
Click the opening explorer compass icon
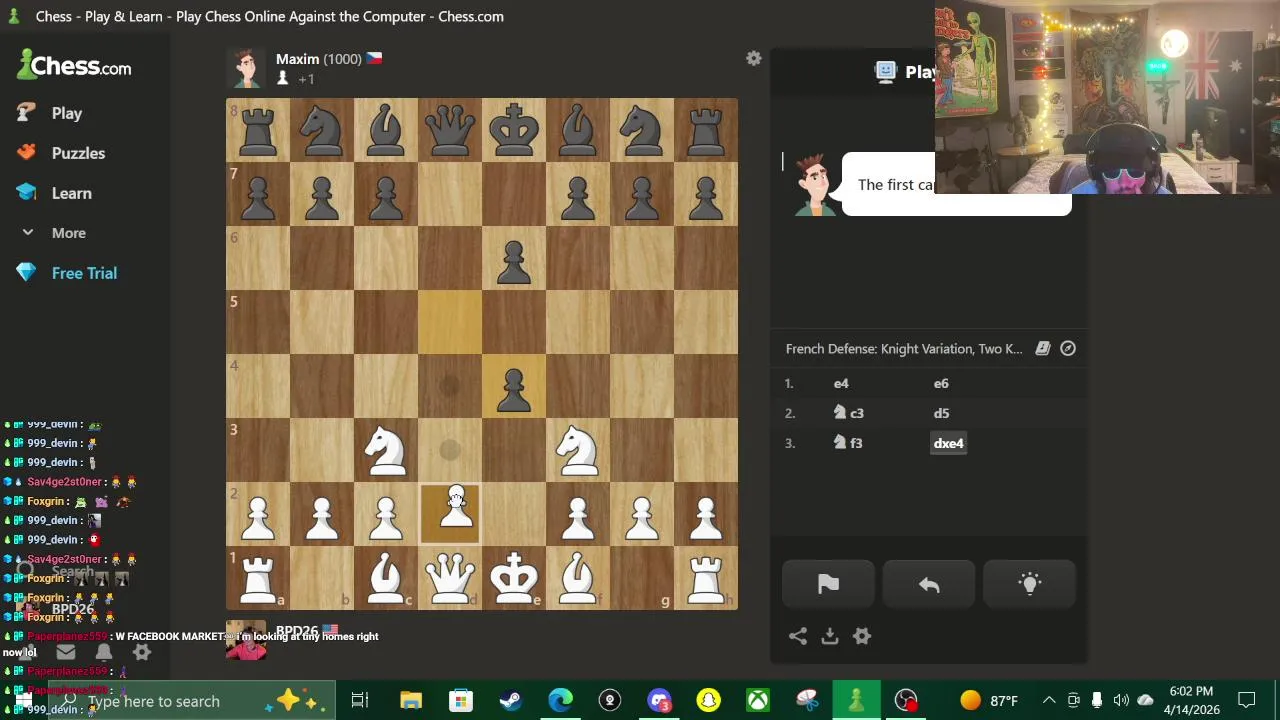click(x=1068, y=348)
